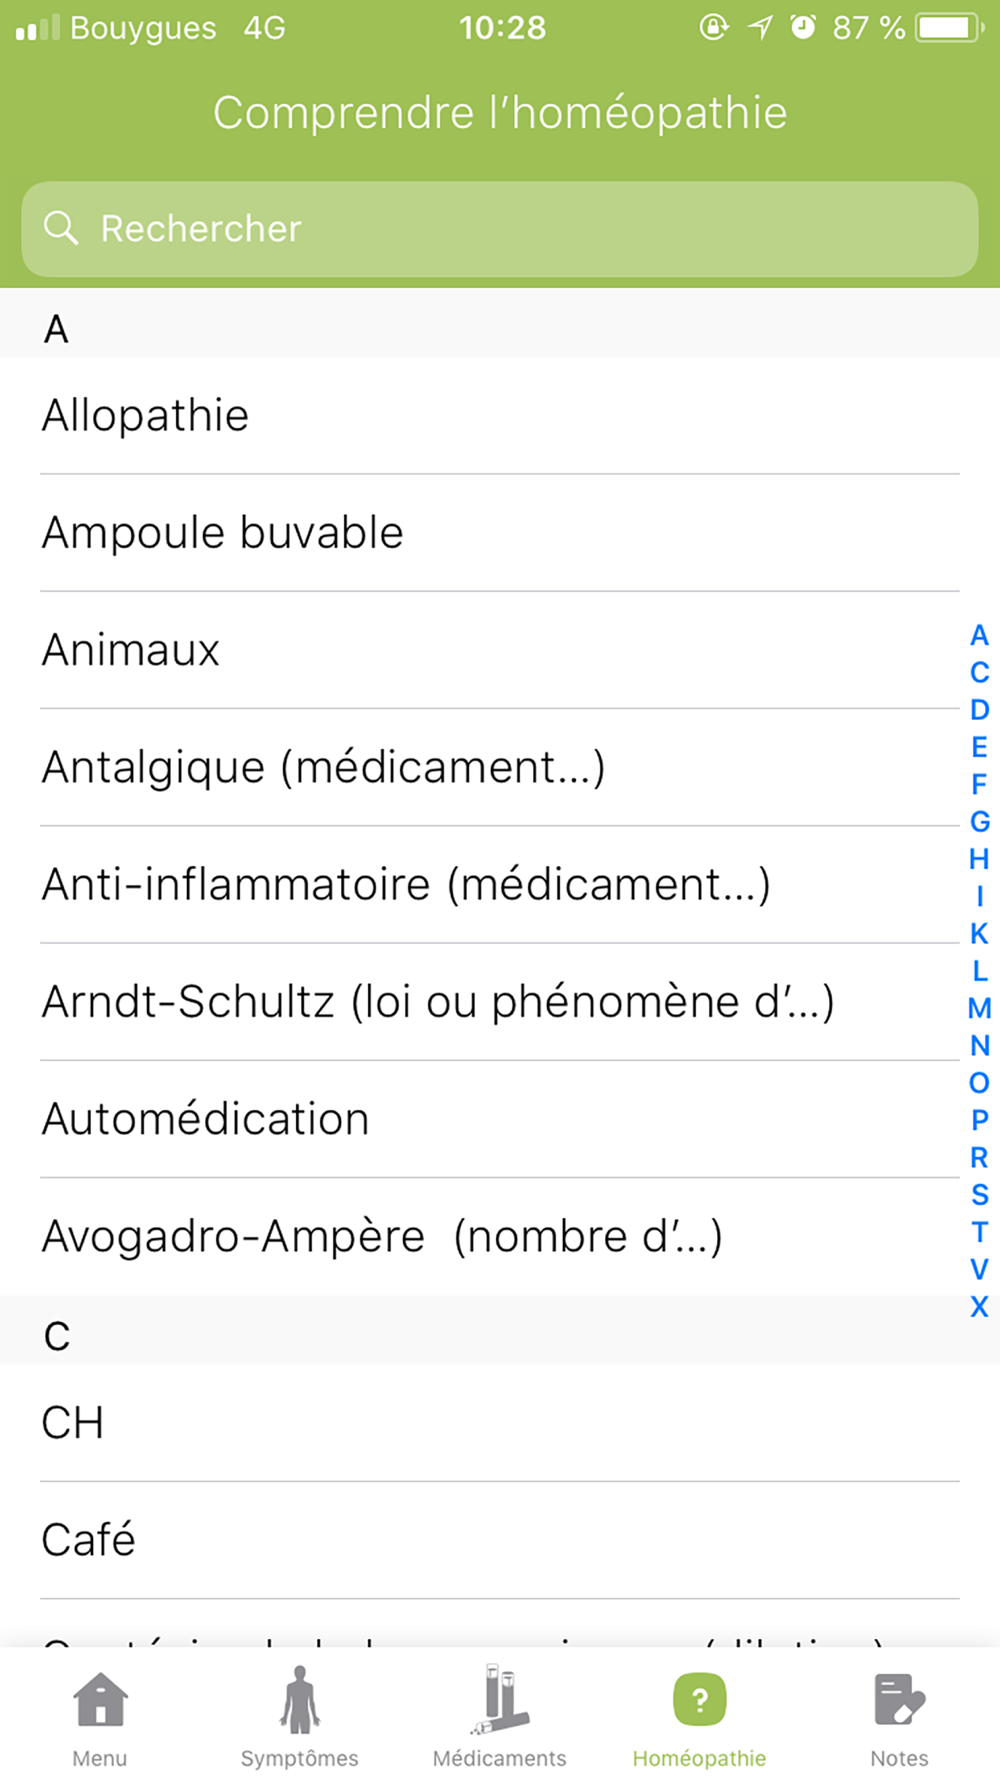Tap the magnifying glass search icon
The width and height of the screenshot is (1000, 1778).
pyautogui.click(x=61, y=228)
